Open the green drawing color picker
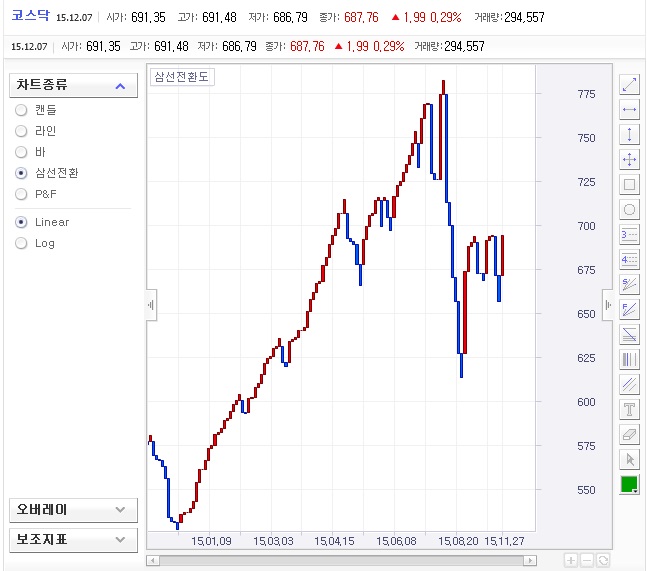Viewport: 647px width, 571px height. [x=630, y=484]
